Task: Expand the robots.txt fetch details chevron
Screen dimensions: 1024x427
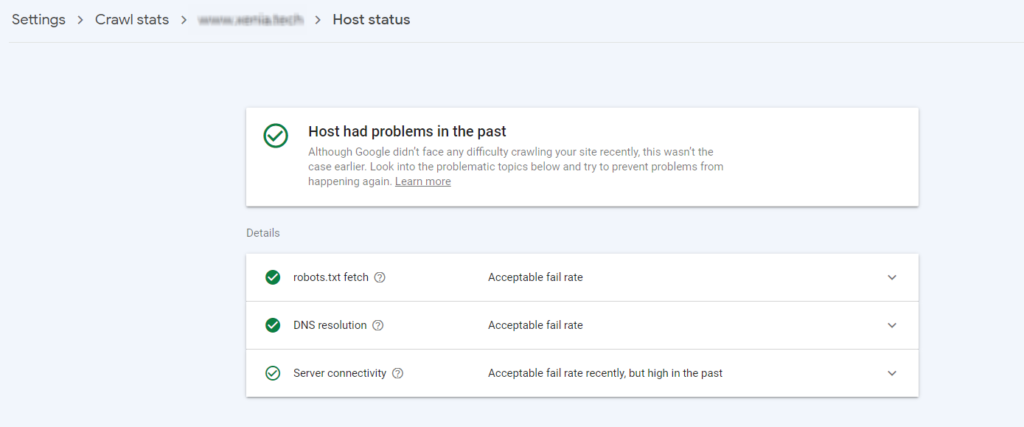Action: (892, 277)
